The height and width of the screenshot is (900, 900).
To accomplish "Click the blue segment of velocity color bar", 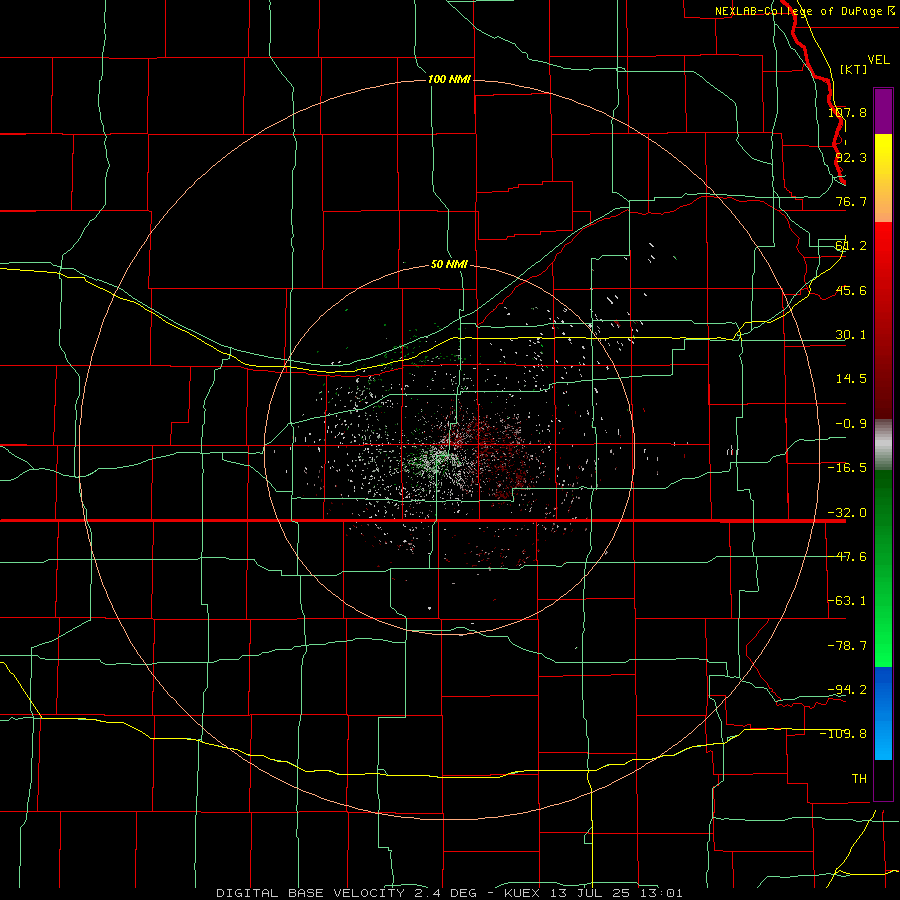I will coord(883,713).
